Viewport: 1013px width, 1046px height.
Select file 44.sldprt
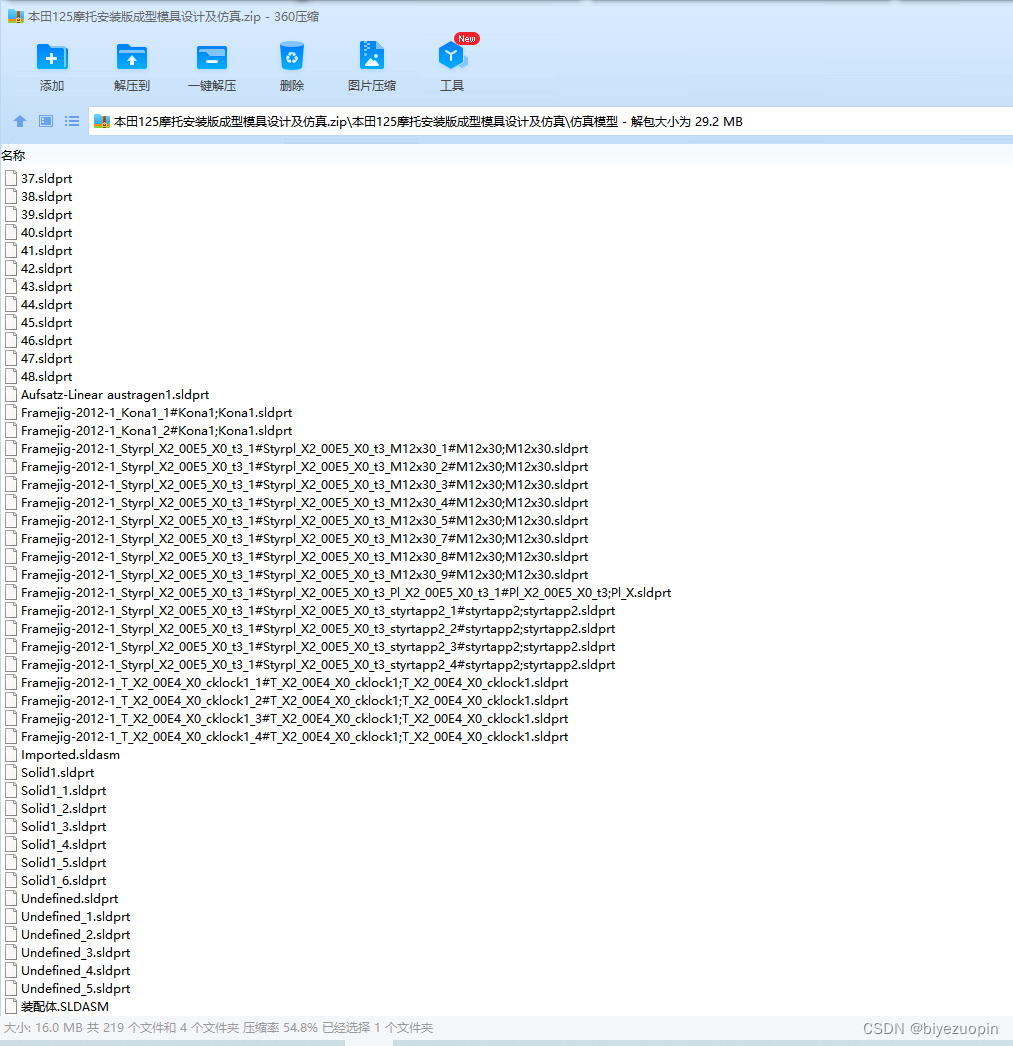pyautogui.click(x=46, y=305)
